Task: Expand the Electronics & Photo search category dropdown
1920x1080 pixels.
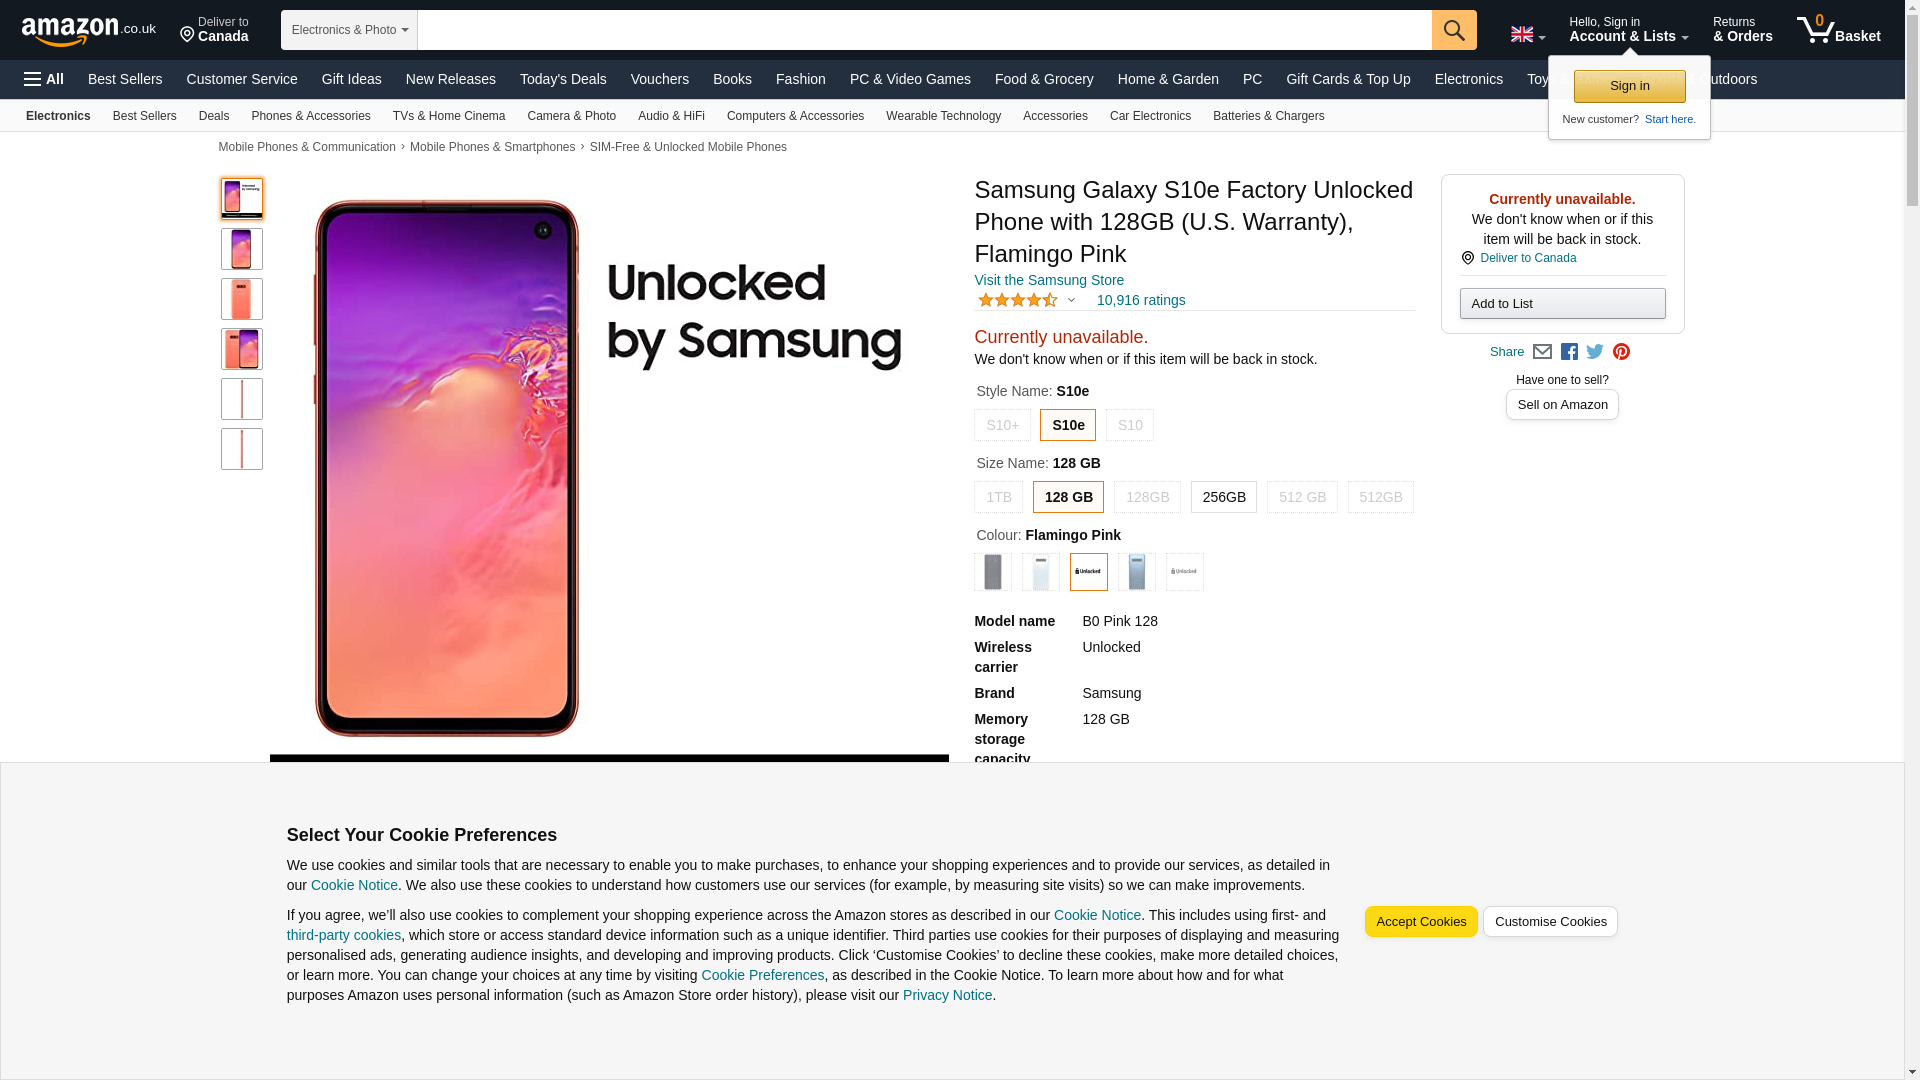Action: [349, 30]
